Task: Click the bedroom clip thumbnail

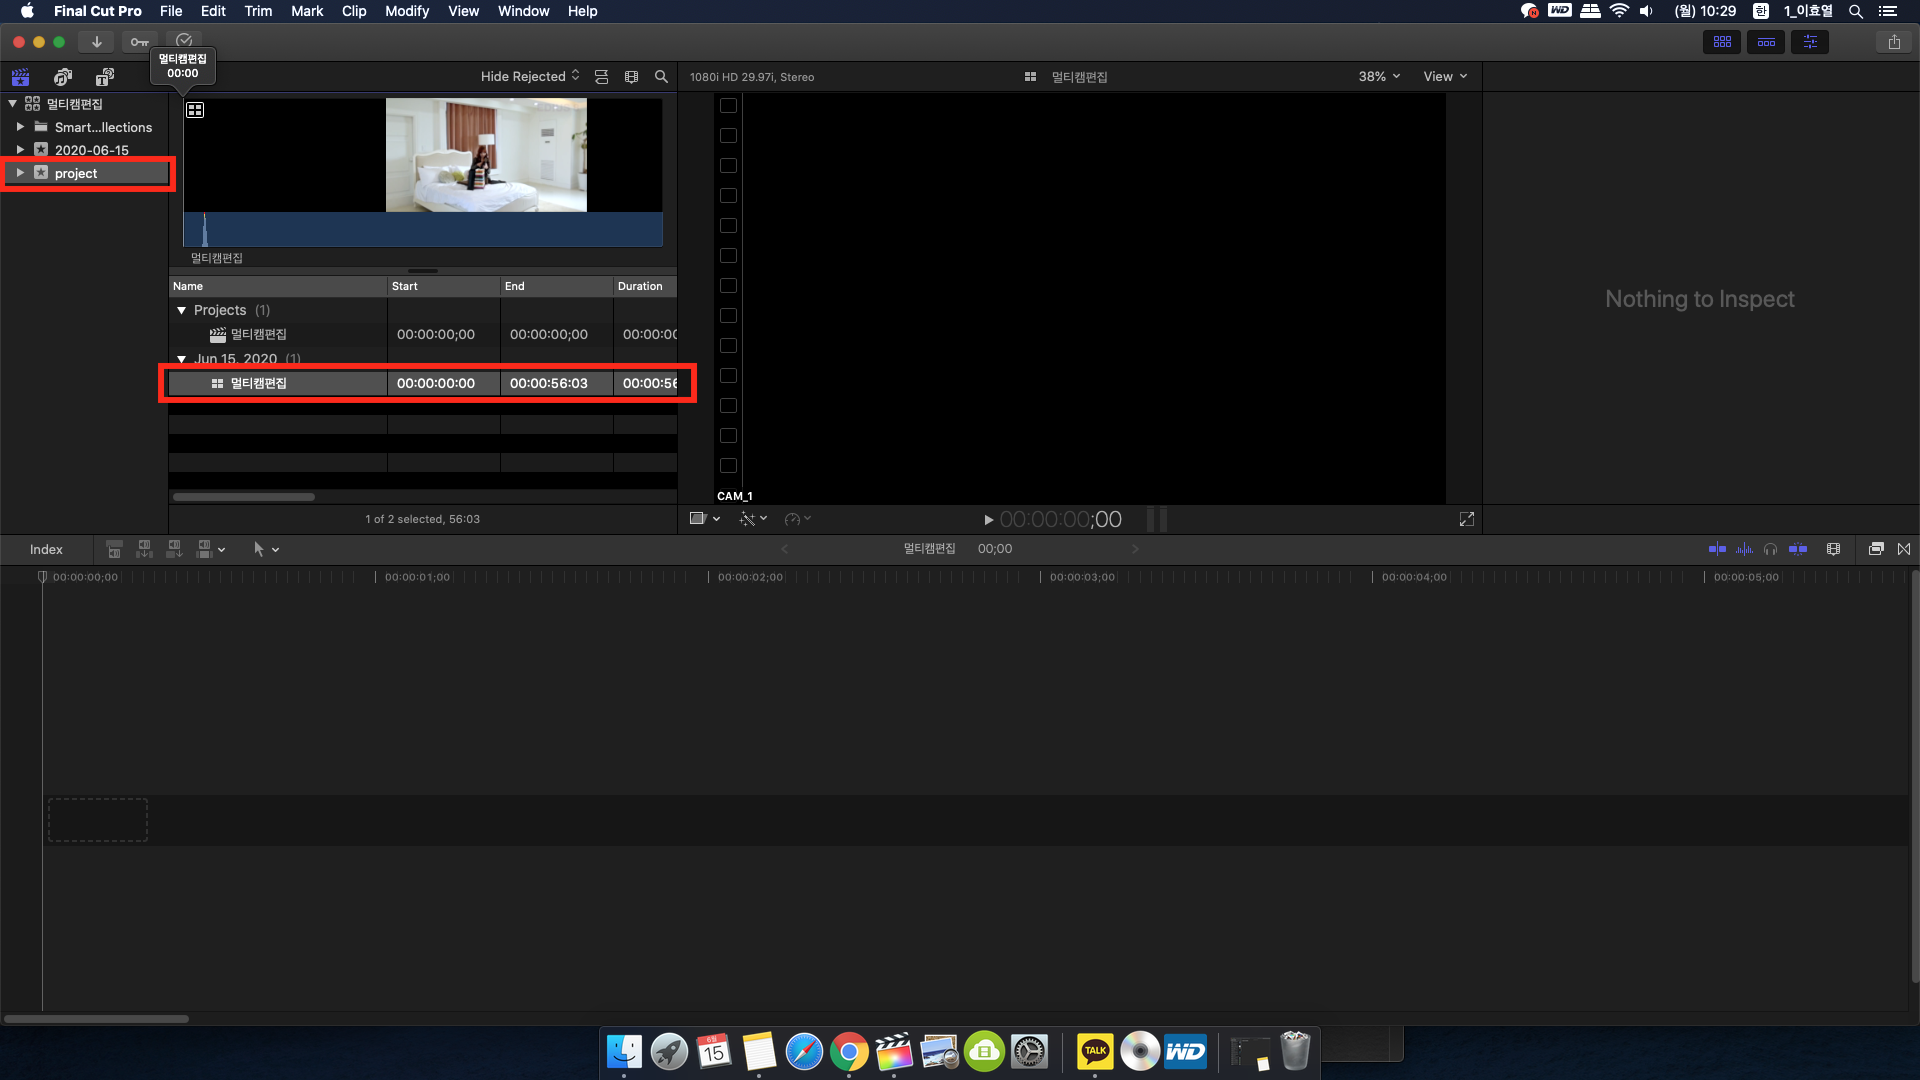Action: tap(486, 155)
